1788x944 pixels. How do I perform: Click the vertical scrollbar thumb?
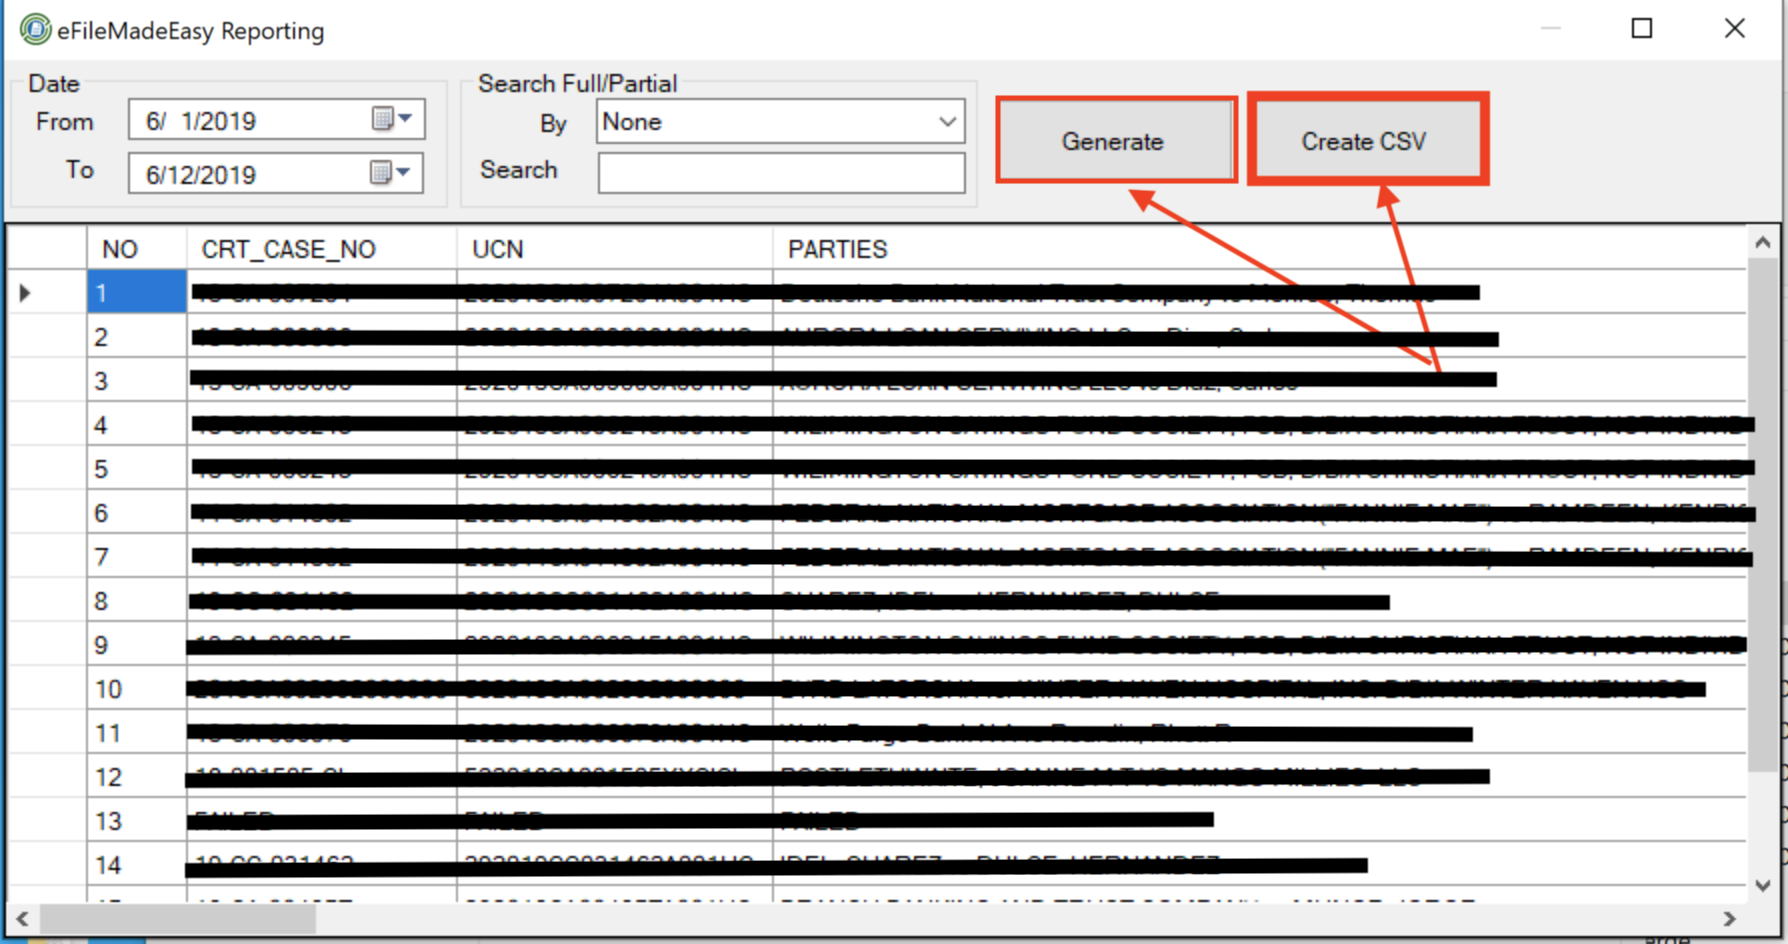tap(1762, 514)
